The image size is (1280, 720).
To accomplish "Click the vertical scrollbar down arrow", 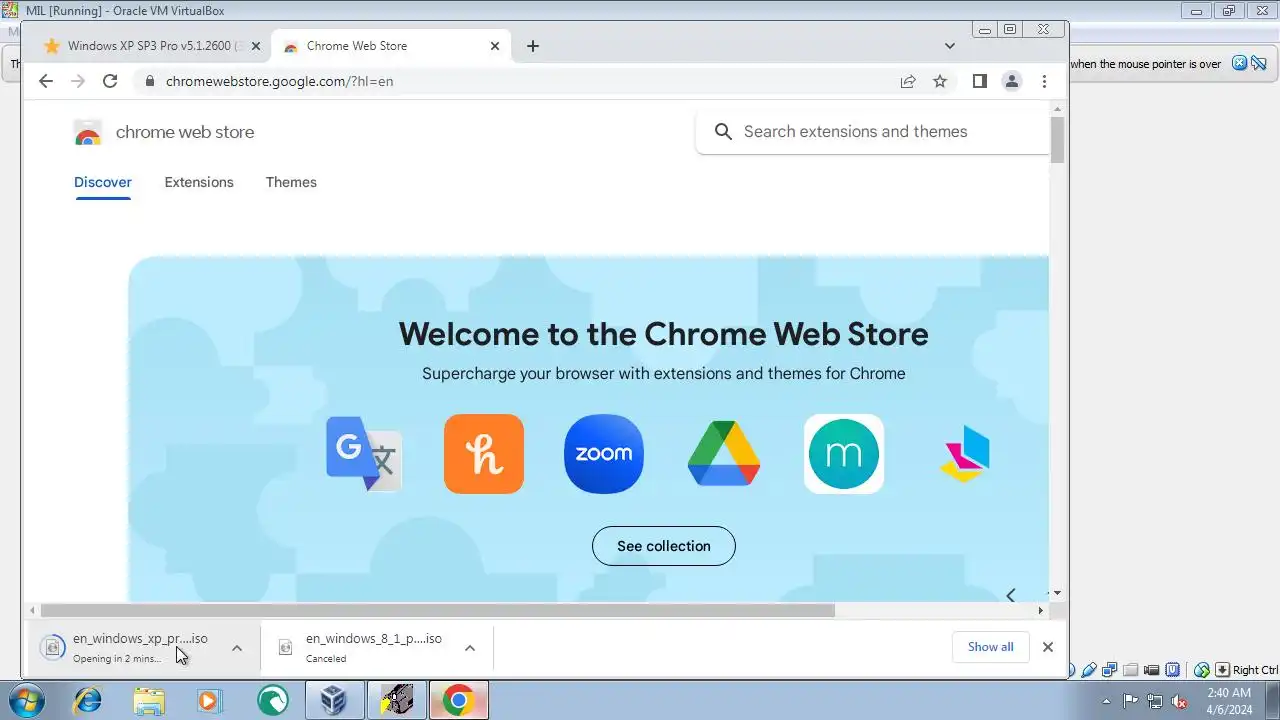I will coord(1058,594).
